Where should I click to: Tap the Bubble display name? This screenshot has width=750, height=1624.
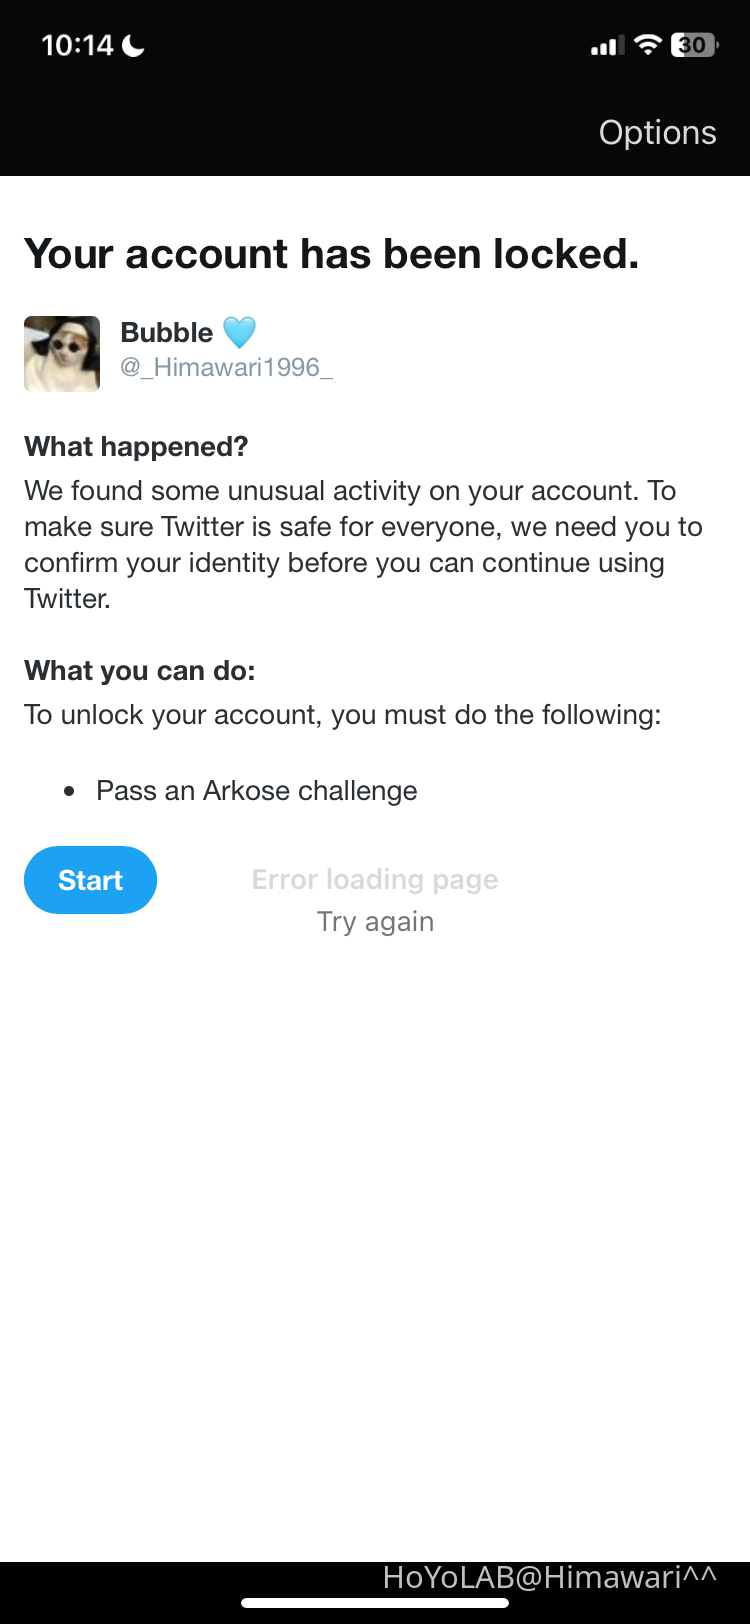click(x=166, y=332)
